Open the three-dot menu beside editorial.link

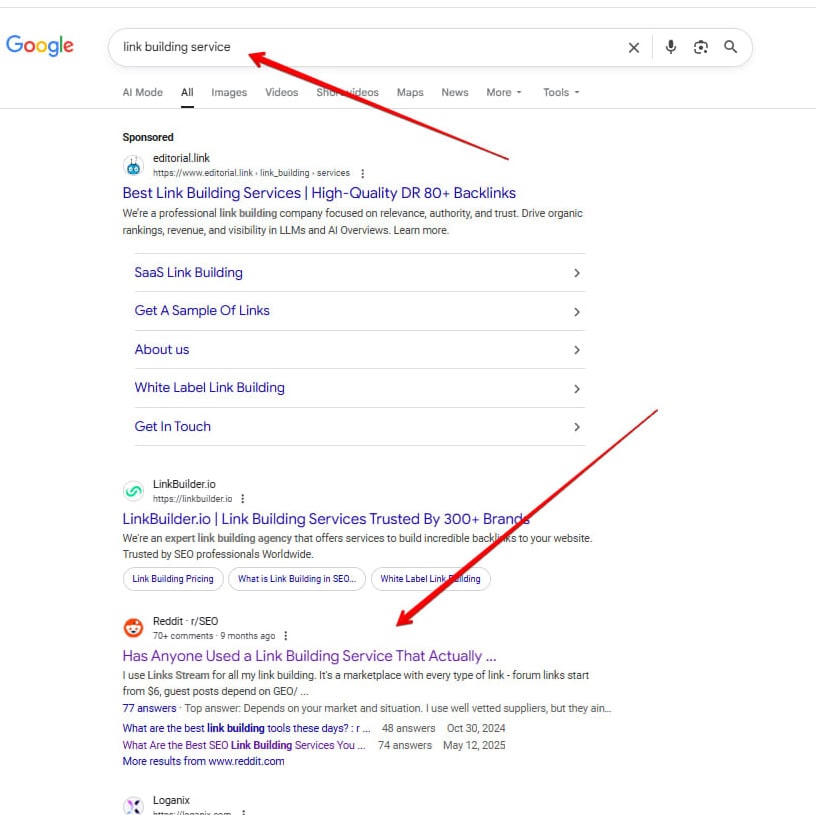(x=362, y=172)
